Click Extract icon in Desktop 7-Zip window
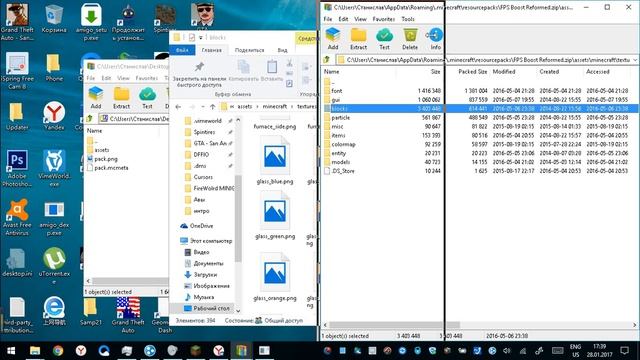This screenshot has height=360, width=640. pyautogui.click(x=121, y=98)
